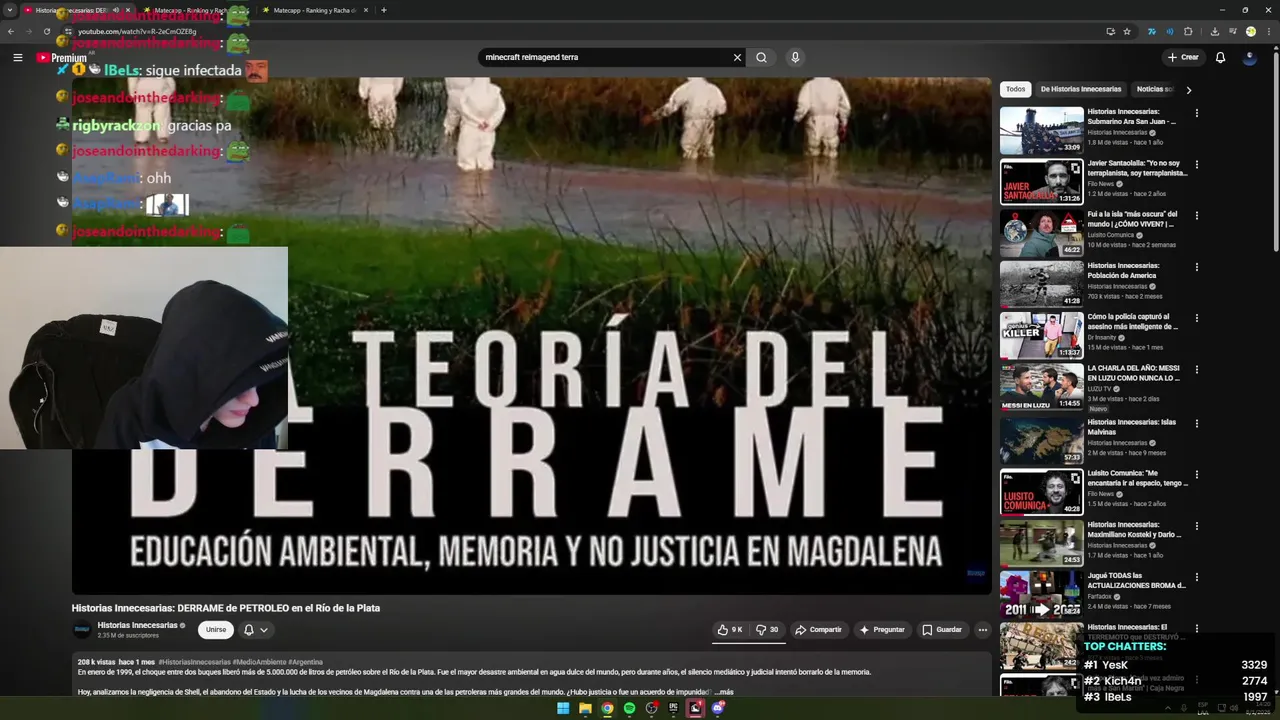
Task: Run search with the magnifier button
Action: pyautogui.click(x=761, y=57)
